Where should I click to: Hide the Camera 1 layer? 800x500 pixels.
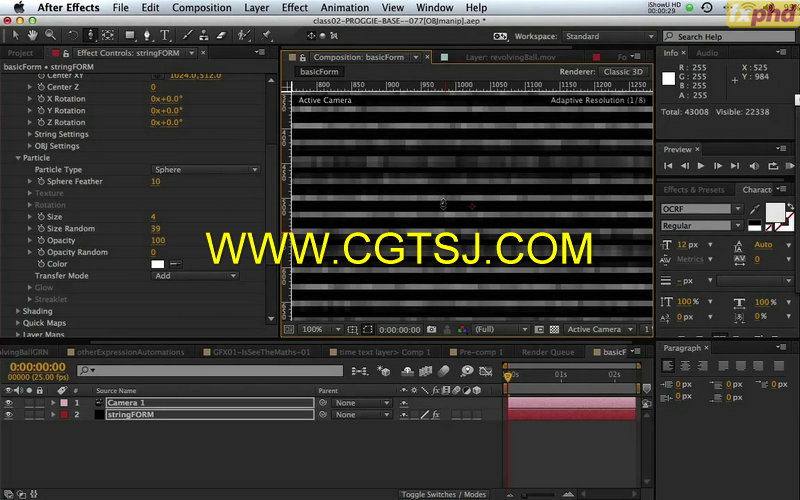coord(8,403)
